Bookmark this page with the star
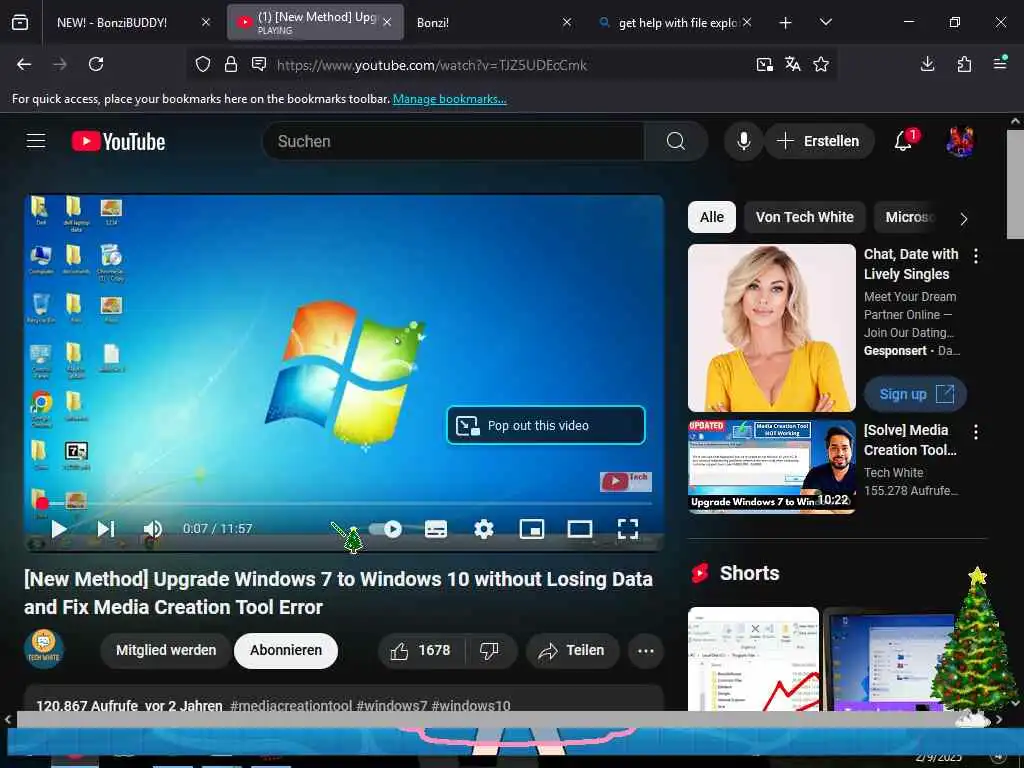 pos(821,64)
